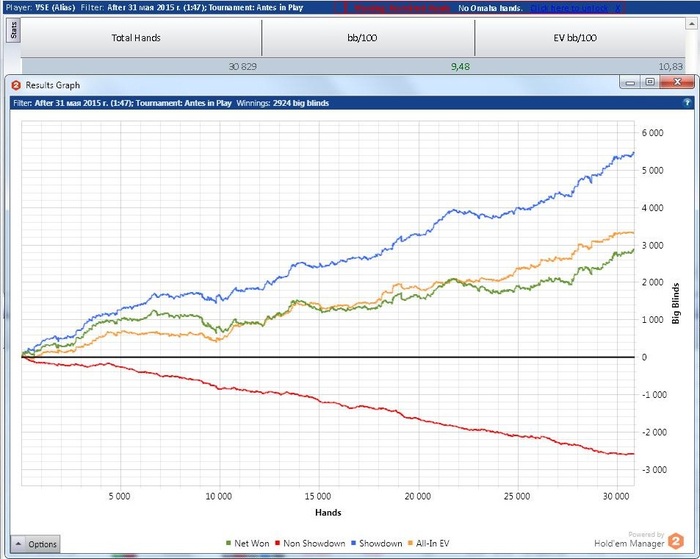Close the Results Graph window
This screenshot has height=559, width=700.
(x=677, y=82)
